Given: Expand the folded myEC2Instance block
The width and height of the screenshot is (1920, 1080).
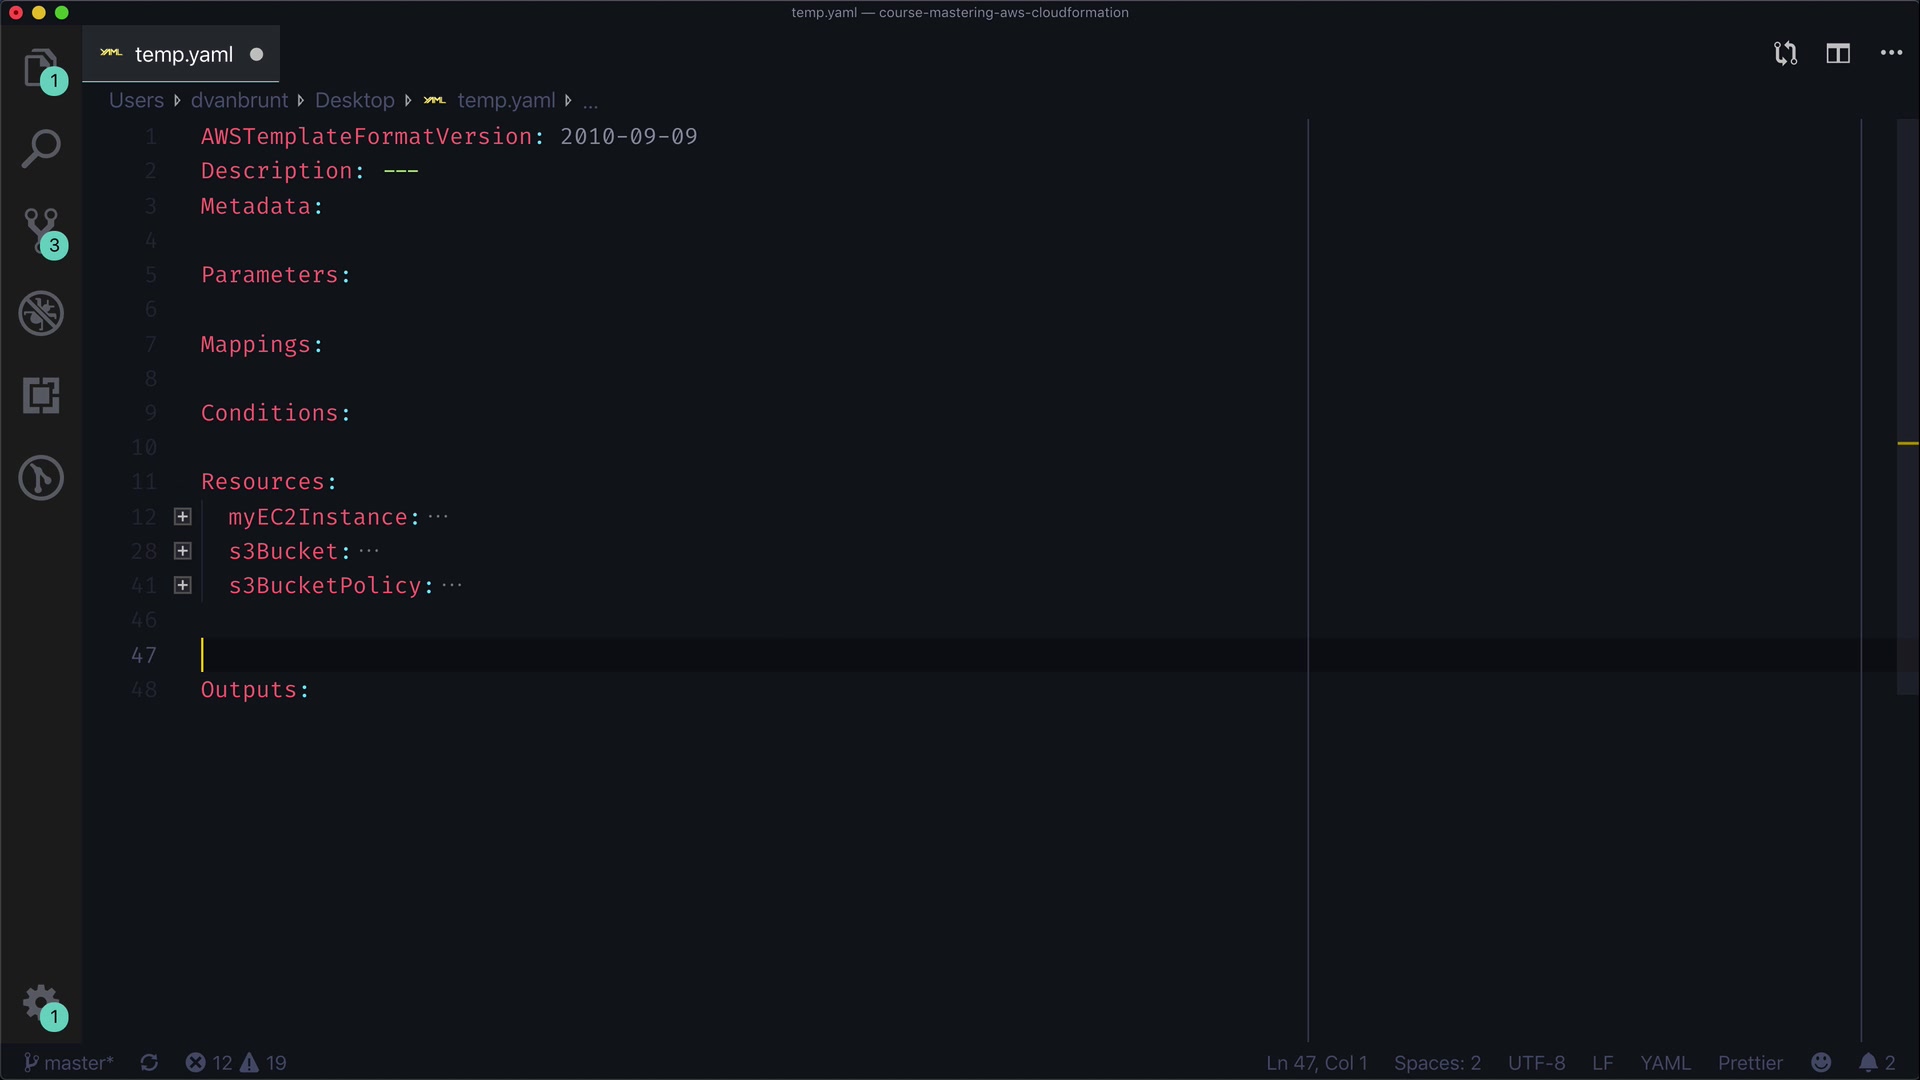Looking at the screenshot, I should pos(183,517).
